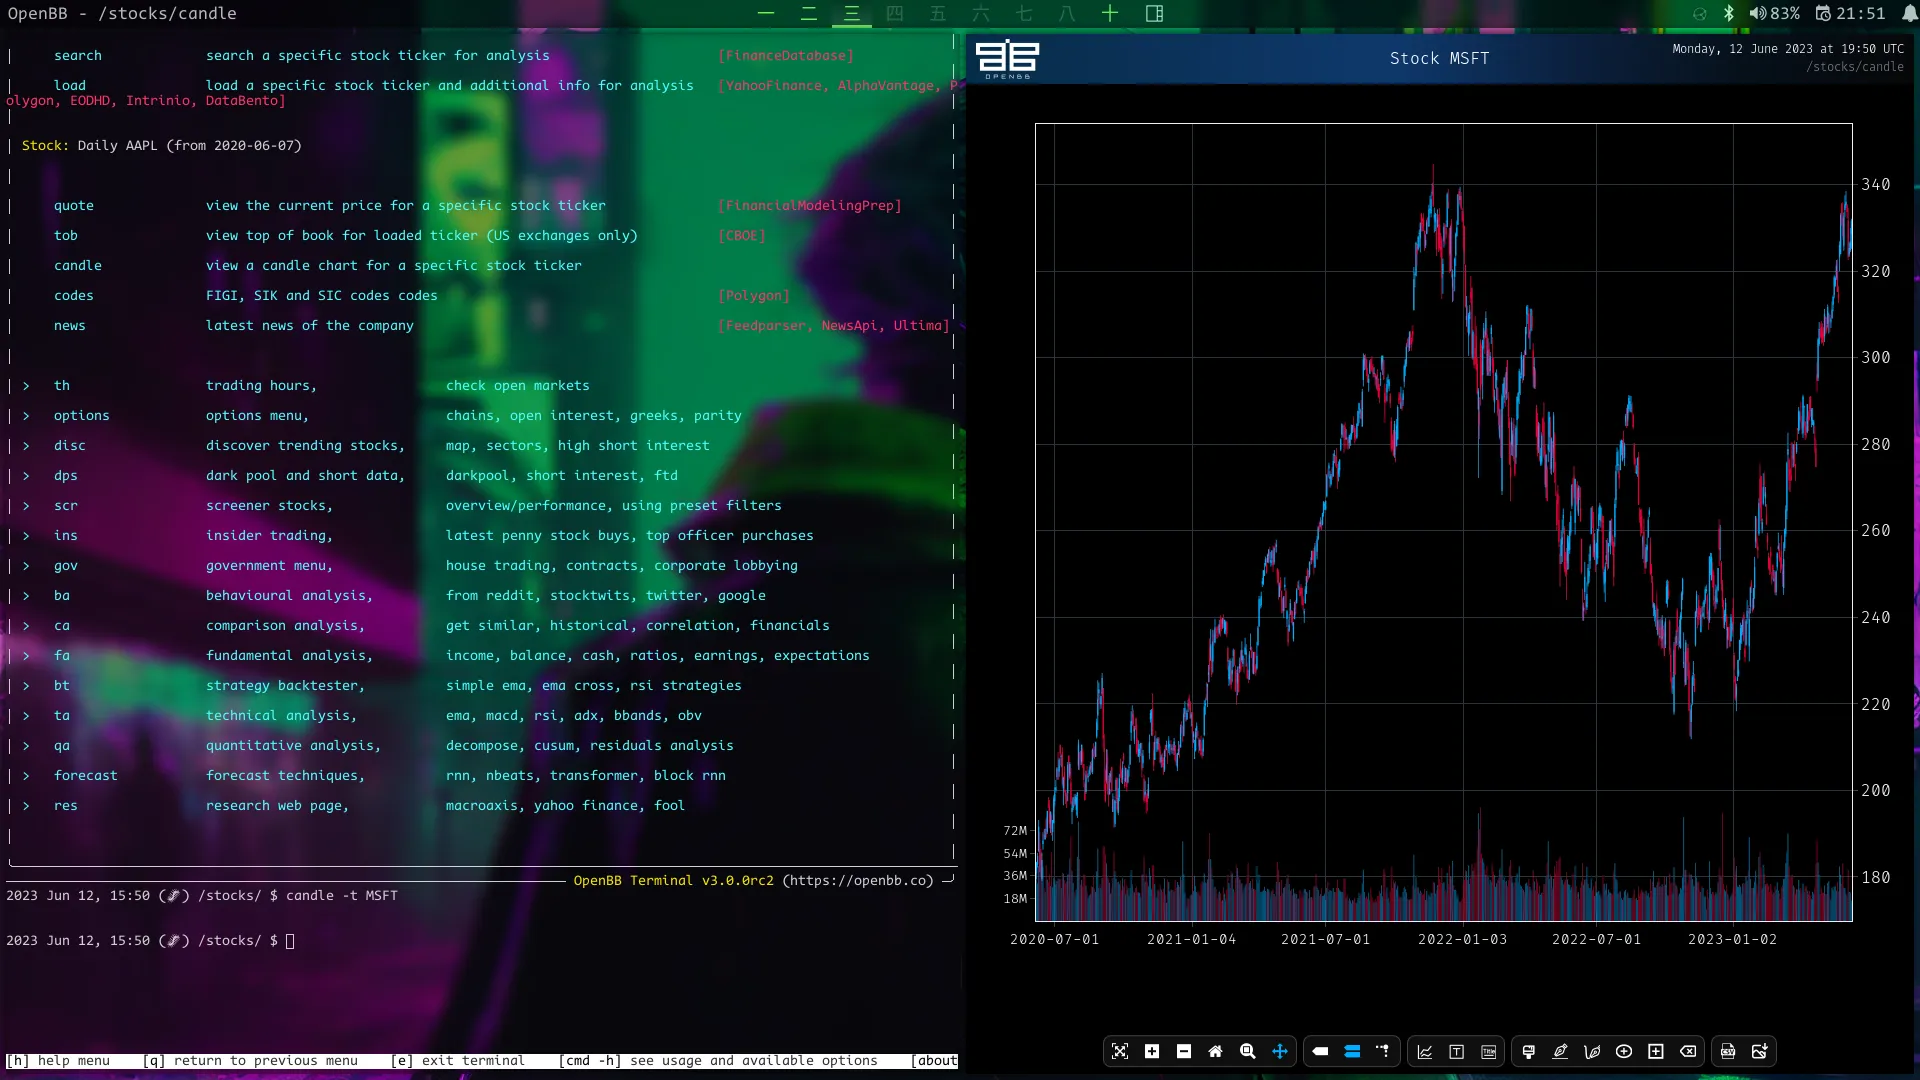Open the text annotation tool on the chart
Screen dimensions: 1920x1080
click(1456, 1051)
